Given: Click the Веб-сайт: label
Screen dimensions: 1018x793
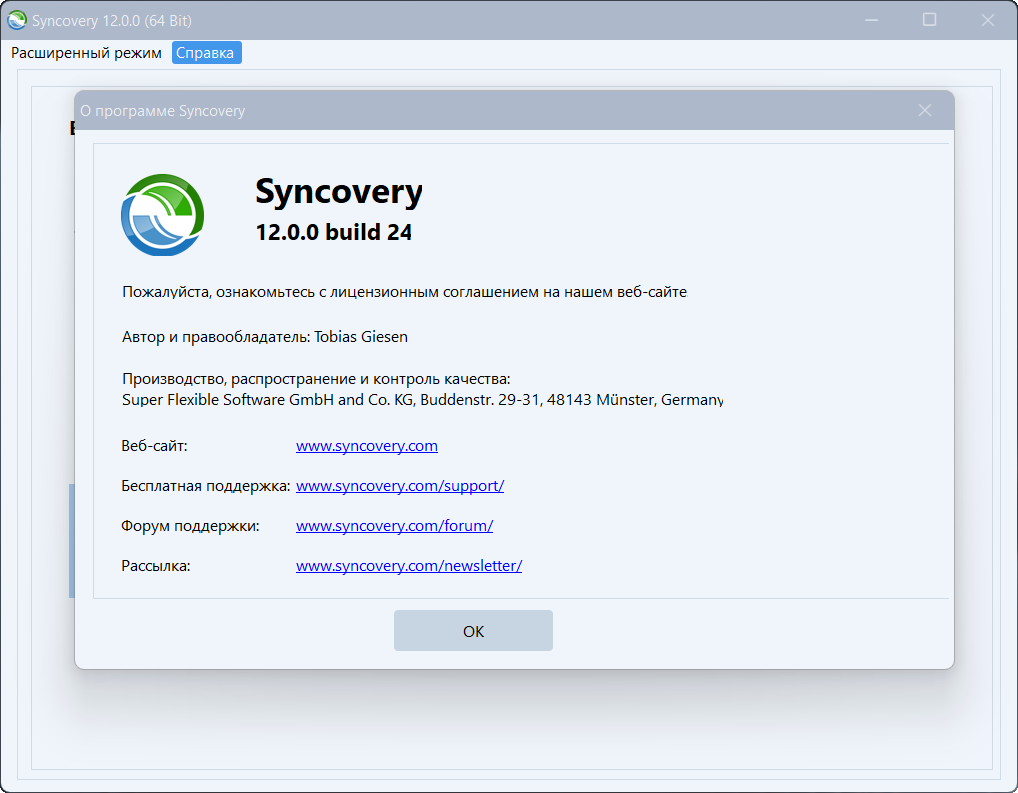Looking at the screenshot, I should coord(154,446).
